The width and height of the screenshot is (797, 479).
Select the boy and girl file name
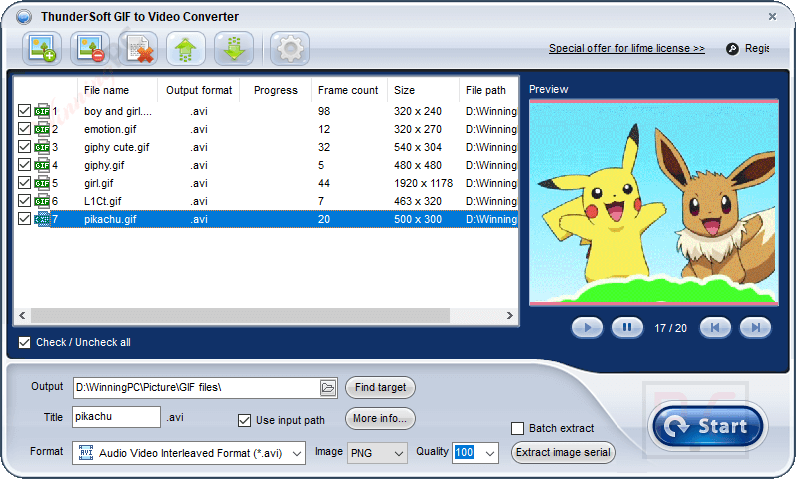click(118, 111)
